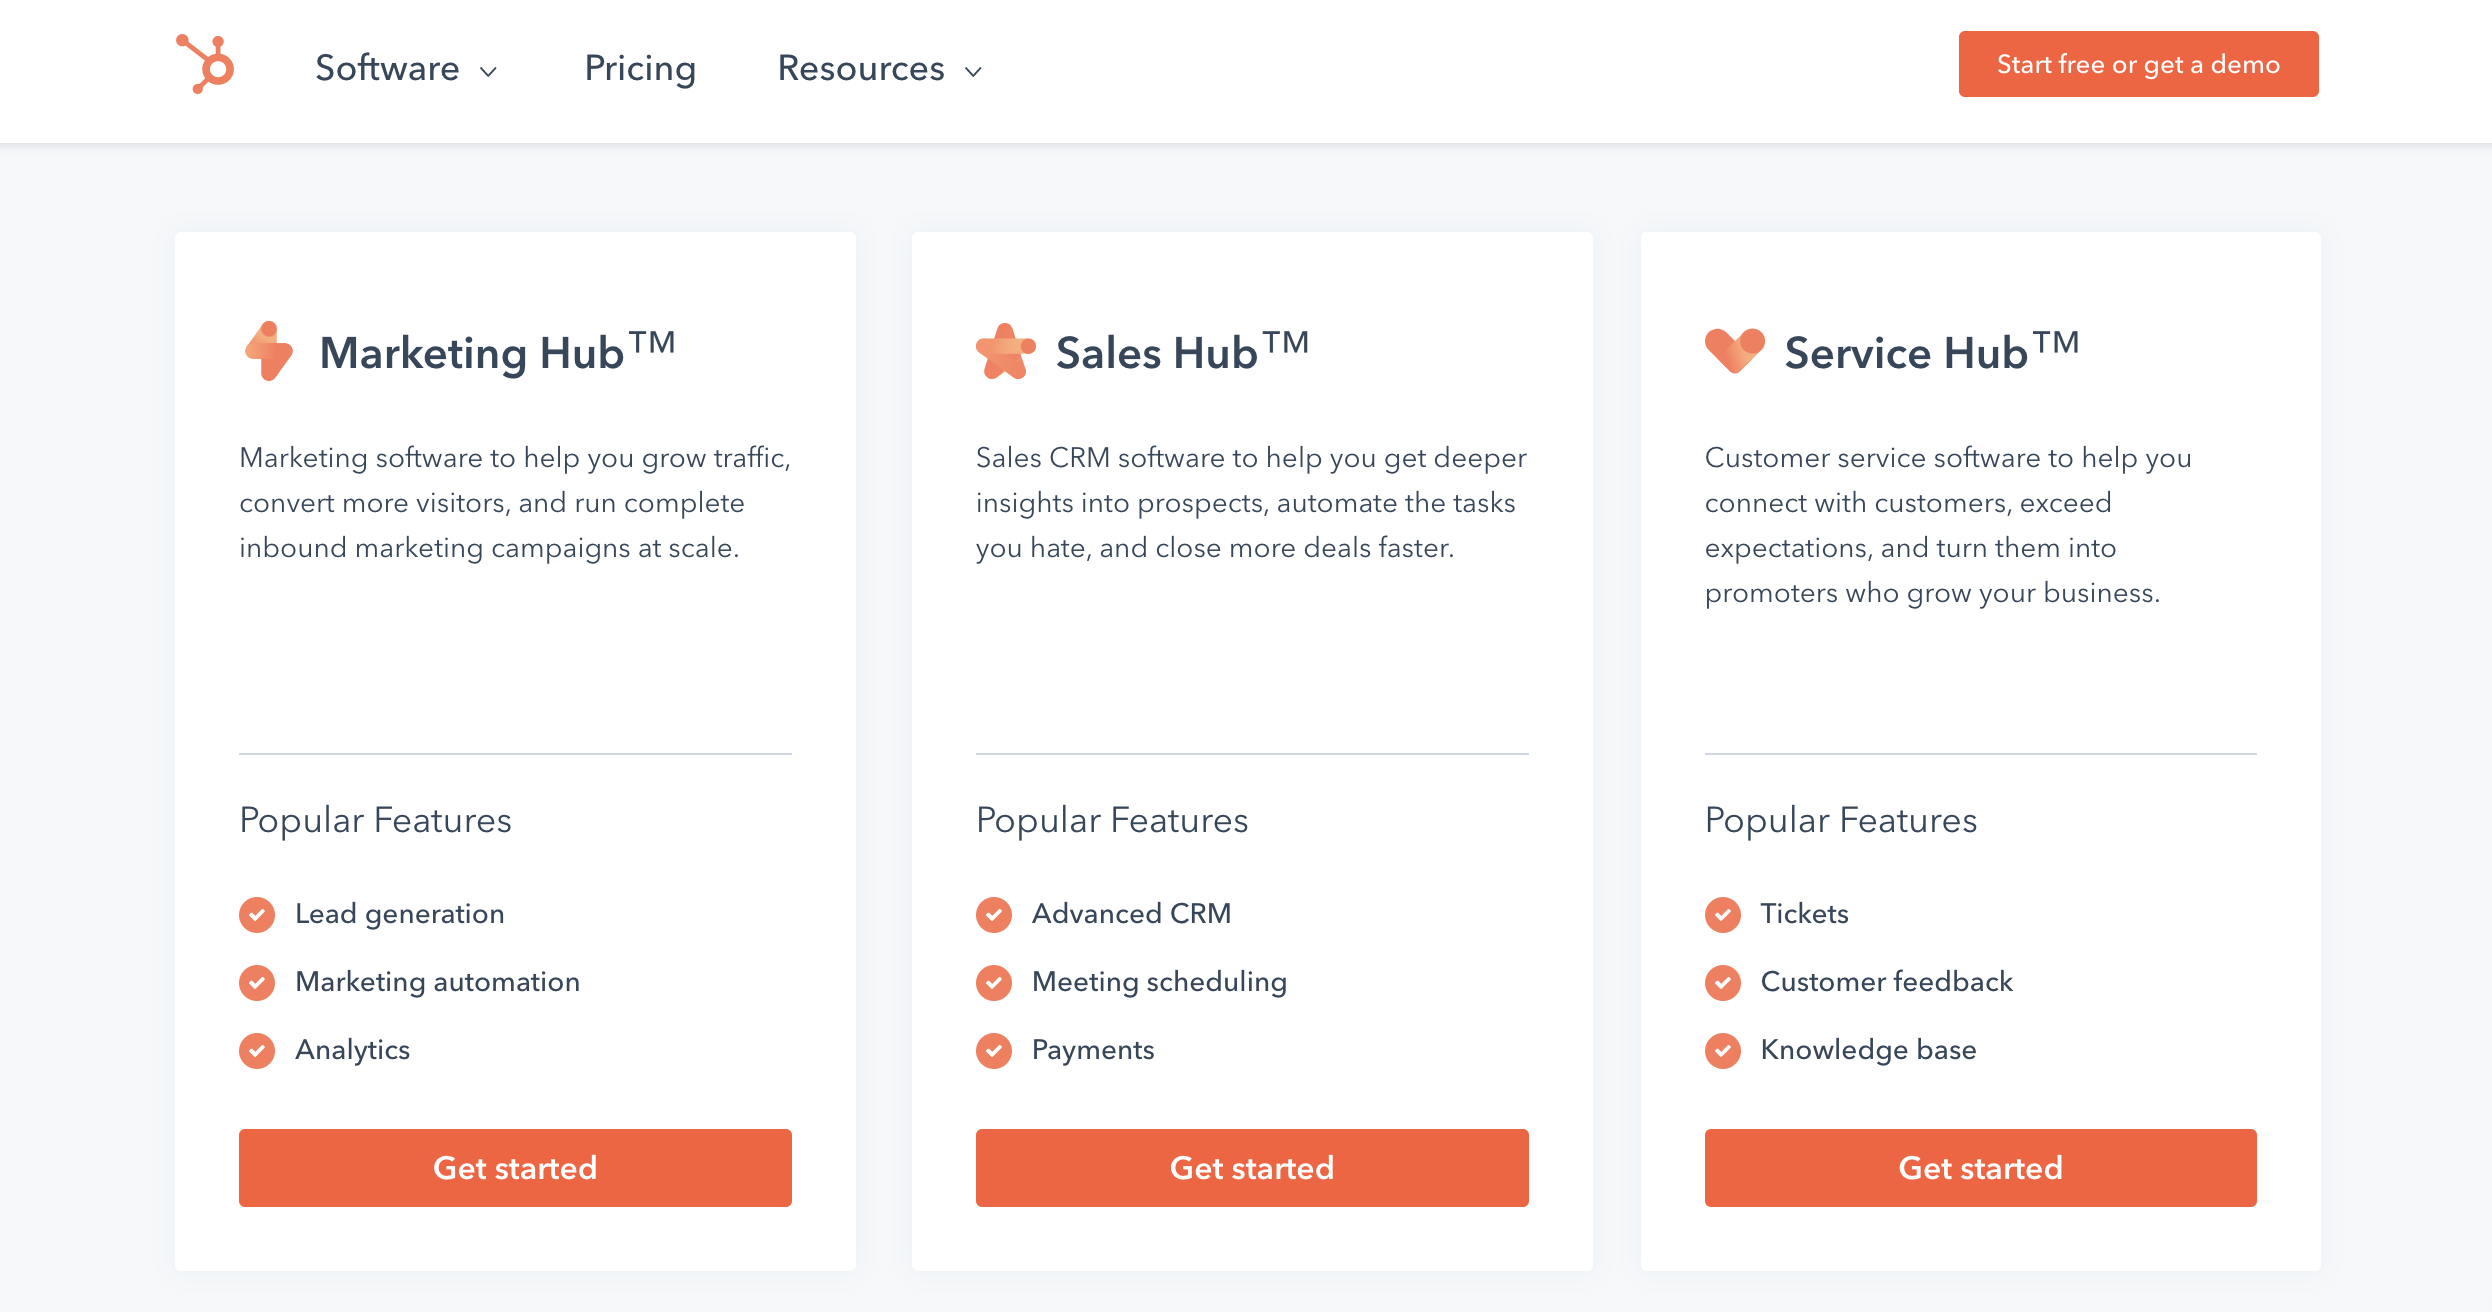Click the Meeting scheduling feature text
Viewport: 2492px width, 1312px height.
pos(1160,982)
